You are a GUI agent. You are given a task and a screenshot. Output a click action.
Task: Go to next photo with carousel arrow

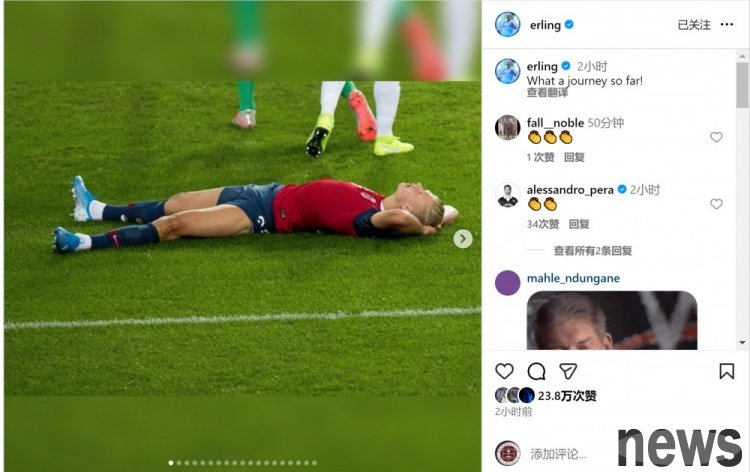click(x=463, y=238)
